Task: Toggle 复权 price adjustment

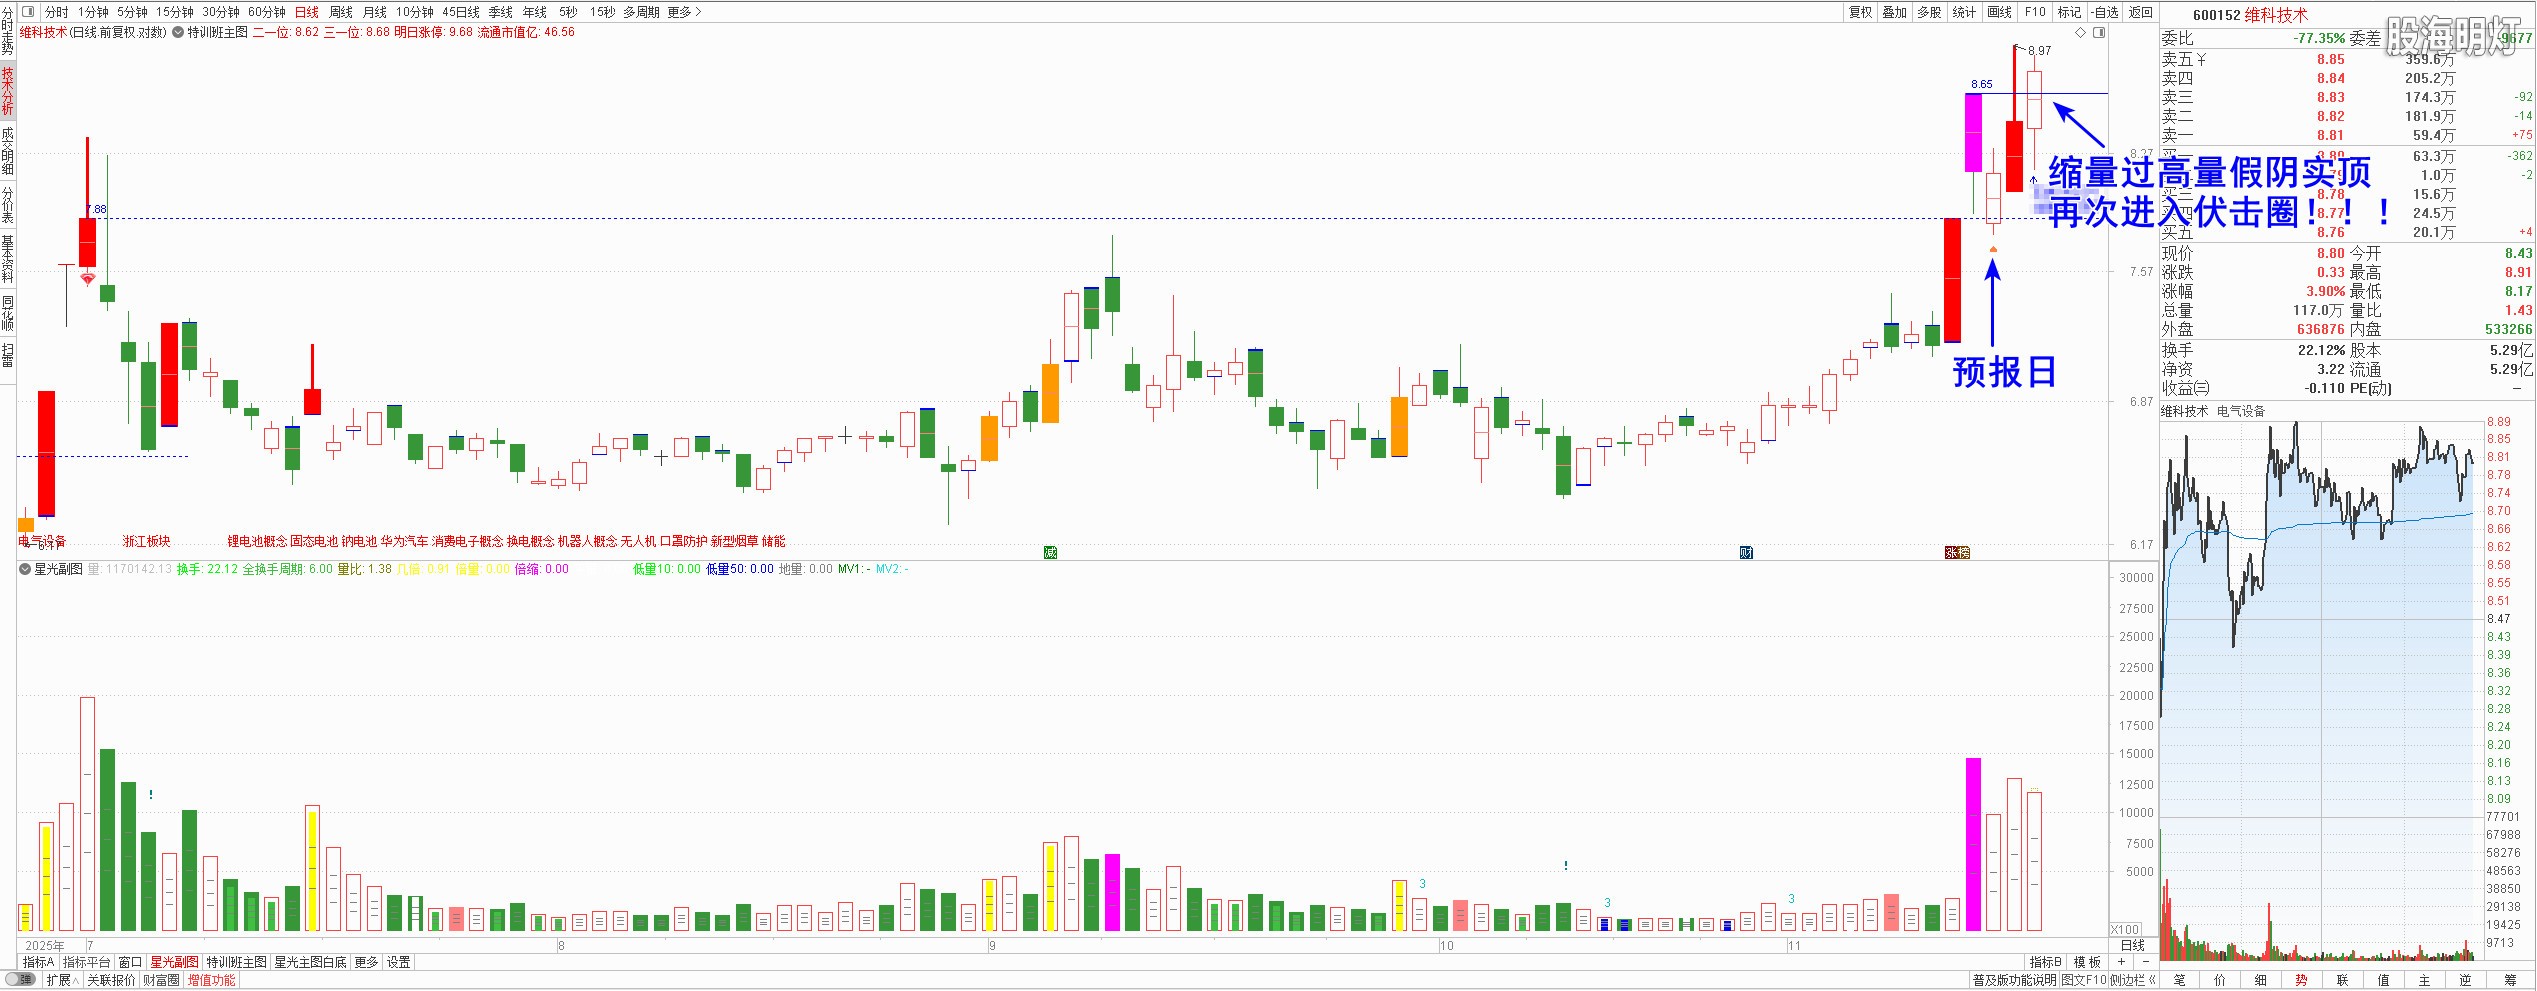Action: (x=1860, y=12)
